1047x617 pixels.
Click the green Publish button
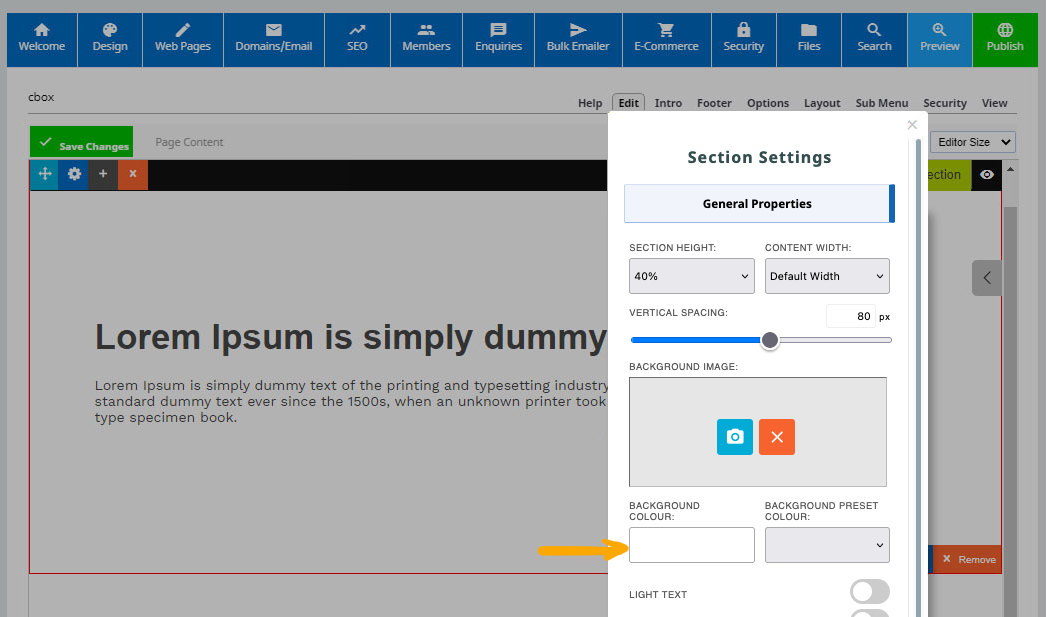pyautogui.click(x=1005, y=39)
